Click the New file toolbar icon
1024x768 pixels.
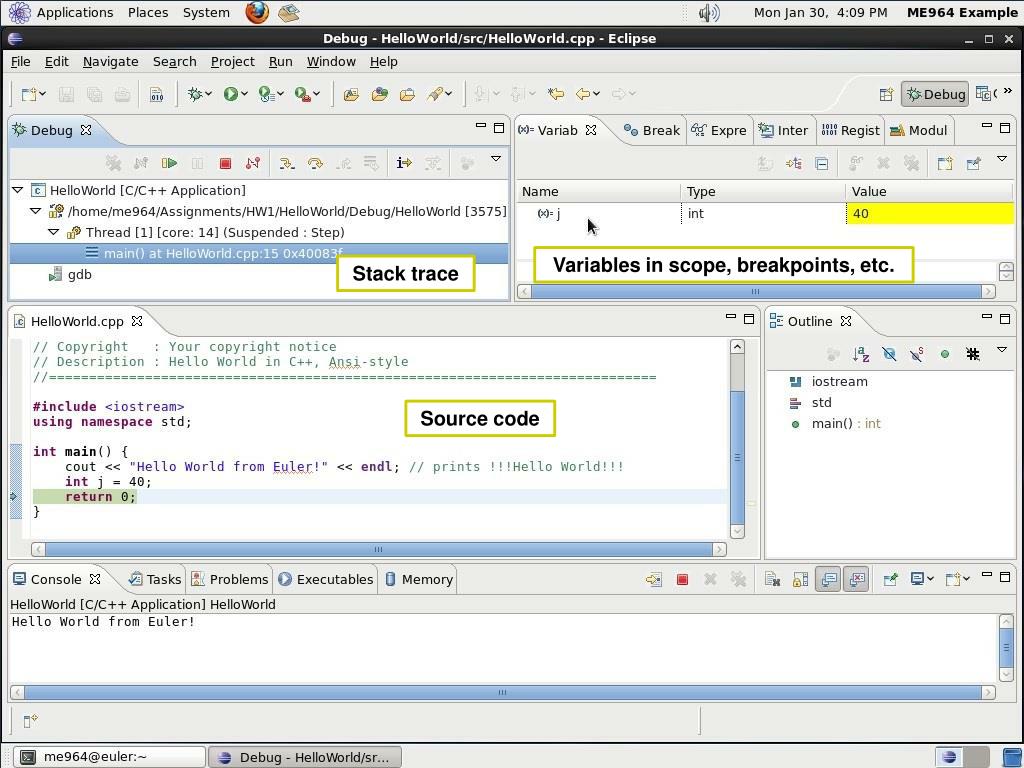tap(29, 95)
